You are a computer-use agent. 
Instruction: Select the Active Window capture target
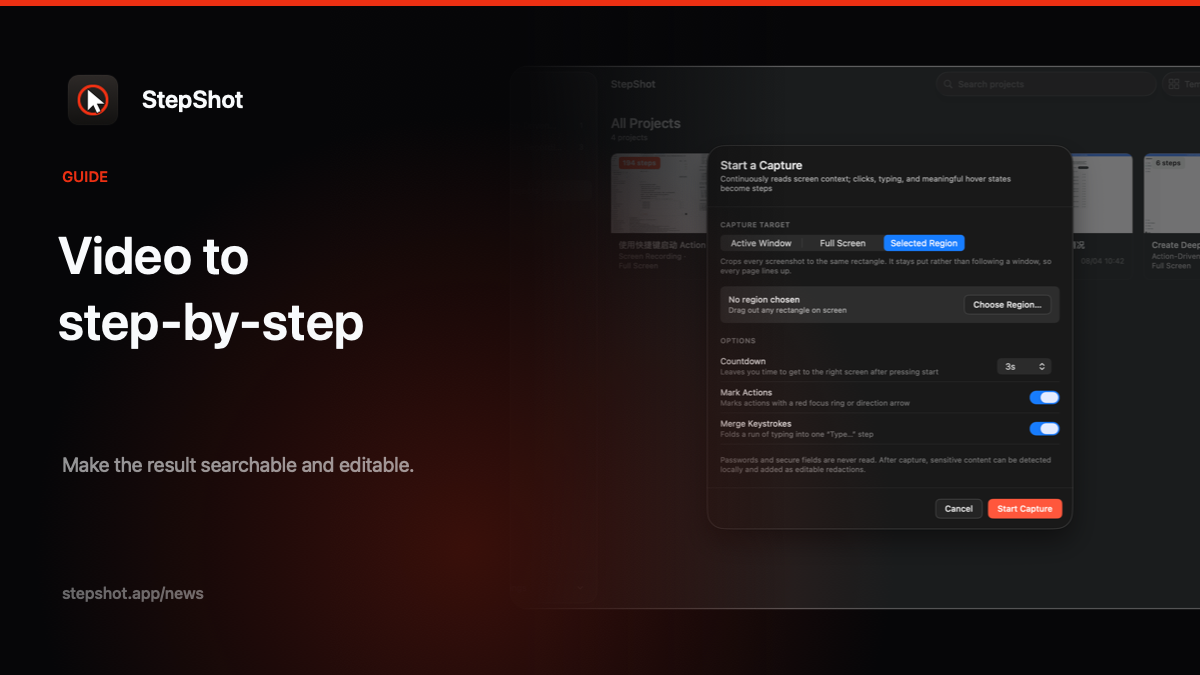(x=761, y=243)
